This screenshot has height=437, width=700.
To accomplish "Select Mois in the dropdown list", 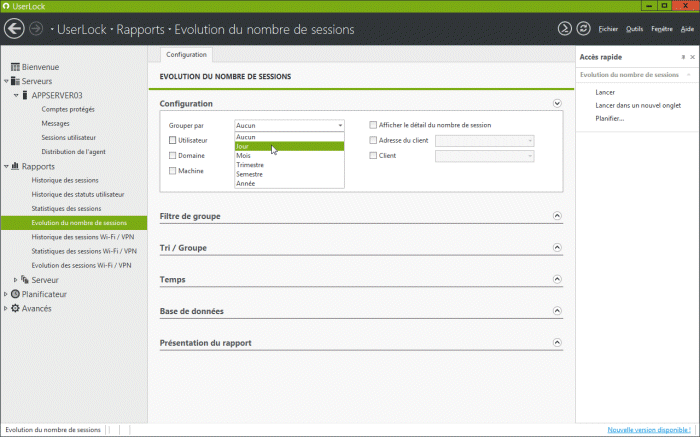I will [289, 156].
